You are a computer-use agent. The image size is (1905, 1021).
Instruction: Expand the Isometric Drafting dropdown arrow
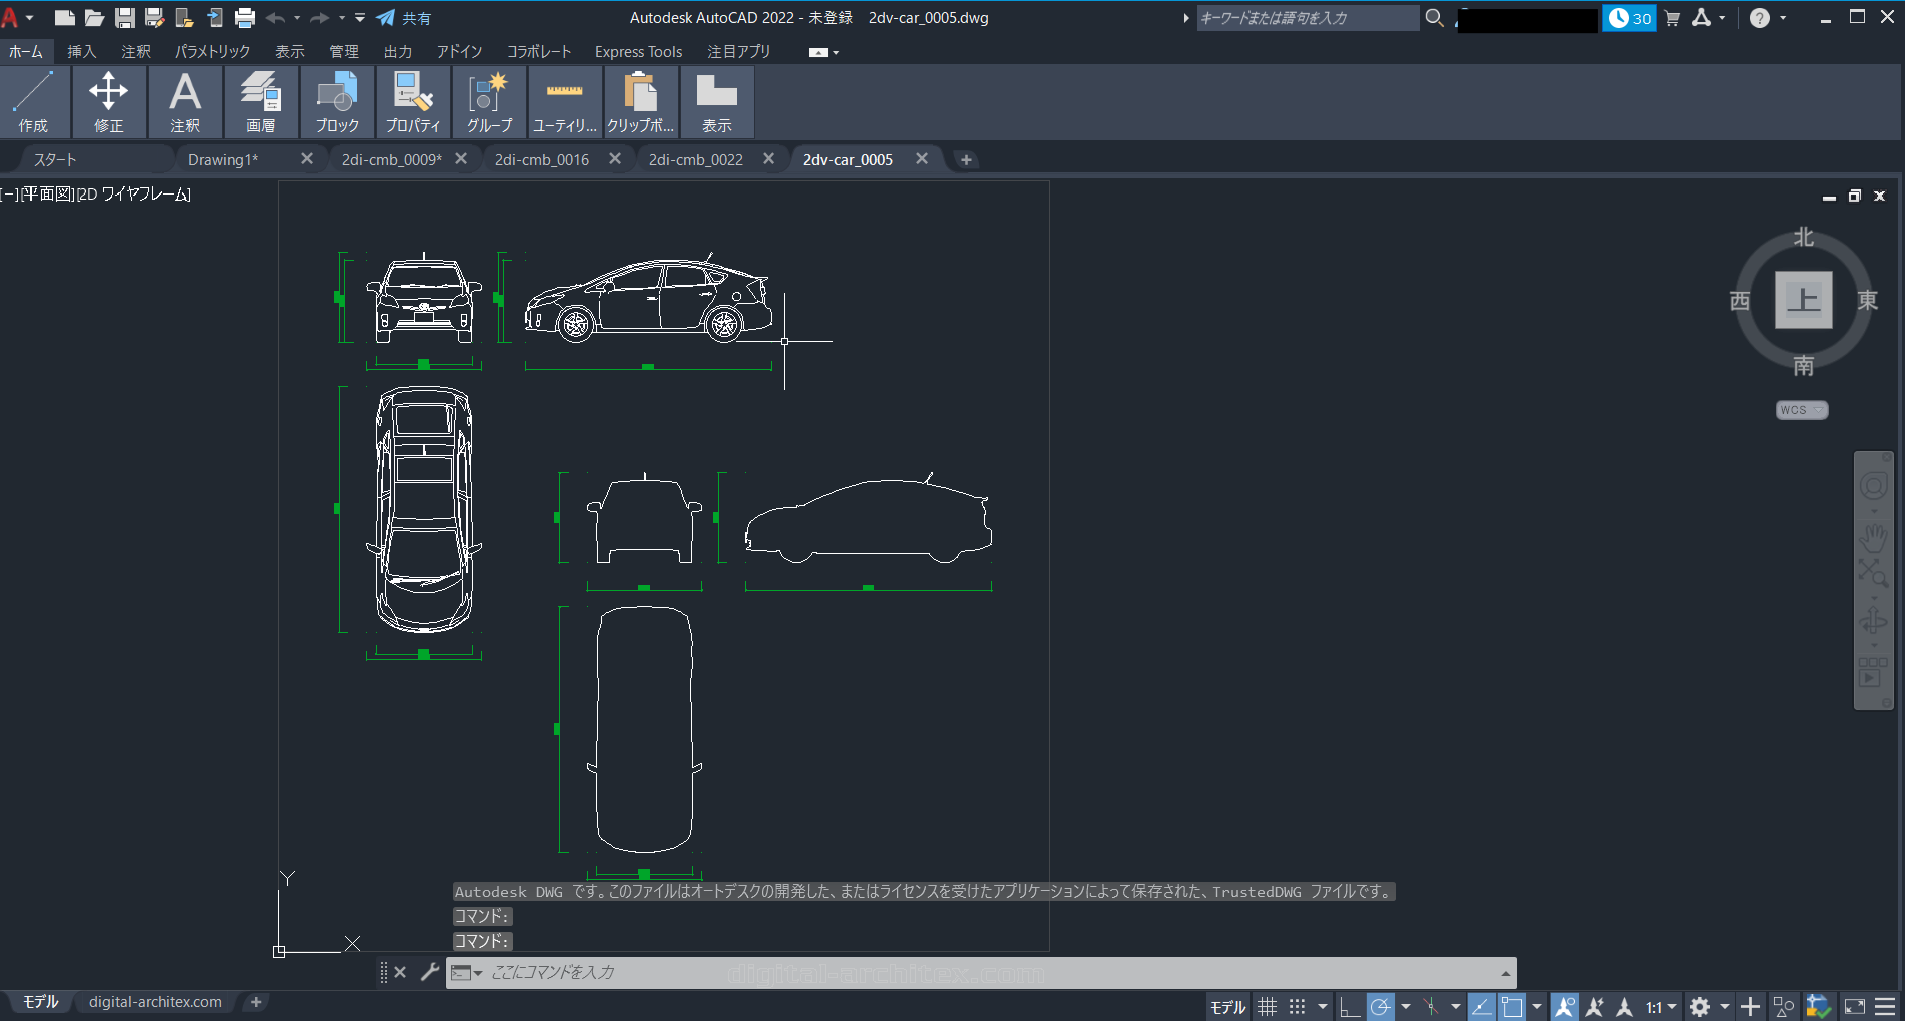coord(1456,1007)
